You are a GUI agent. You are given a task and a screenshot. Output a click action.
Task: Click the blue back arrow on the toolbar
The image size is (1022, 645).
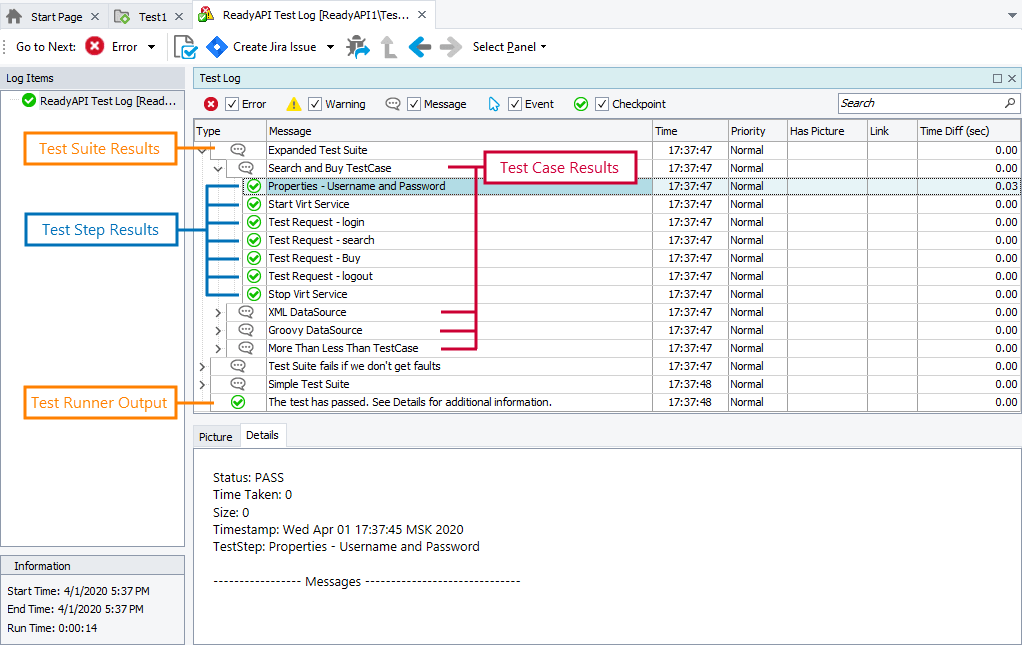pos(419,46)
